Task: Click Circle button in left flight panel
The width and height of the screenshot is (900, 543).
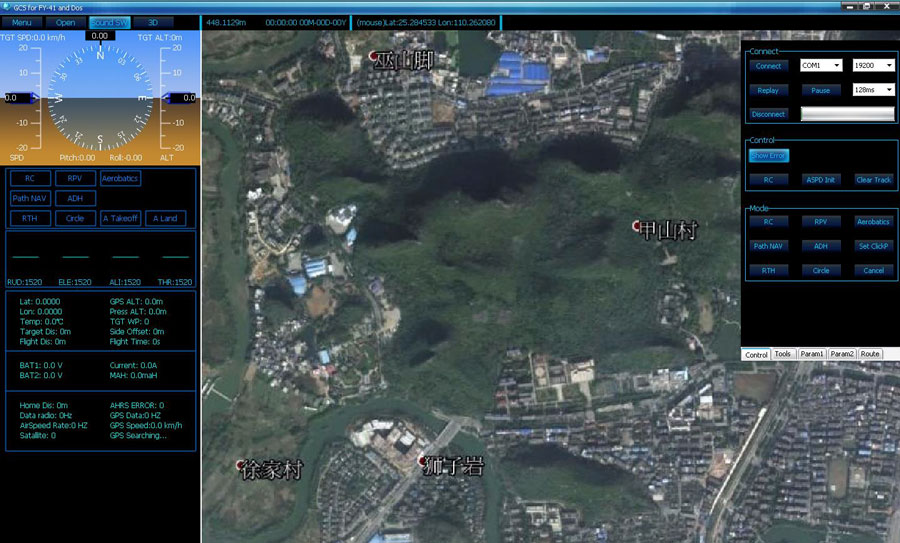Action: coord(75,219)
